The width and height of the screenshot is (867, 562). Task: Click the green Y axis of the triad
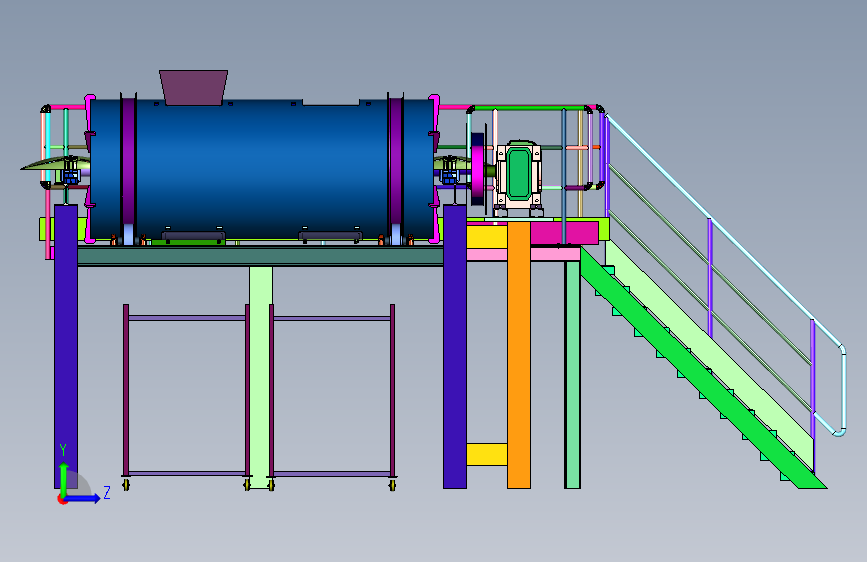(64, 479)
